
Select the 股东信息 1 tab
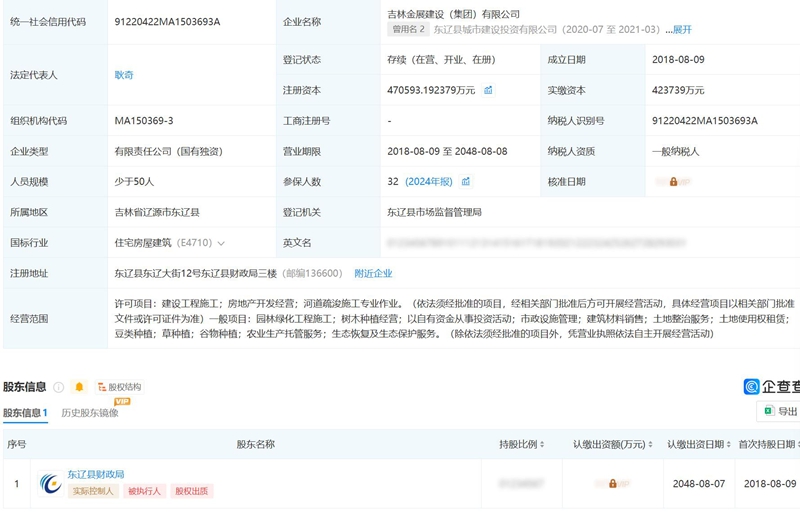pos(25,413)
